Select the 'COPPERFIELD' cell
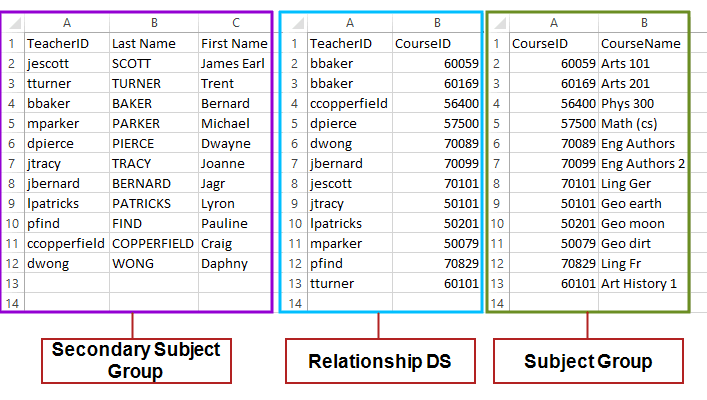707x400 pixels. coord(154,243)
